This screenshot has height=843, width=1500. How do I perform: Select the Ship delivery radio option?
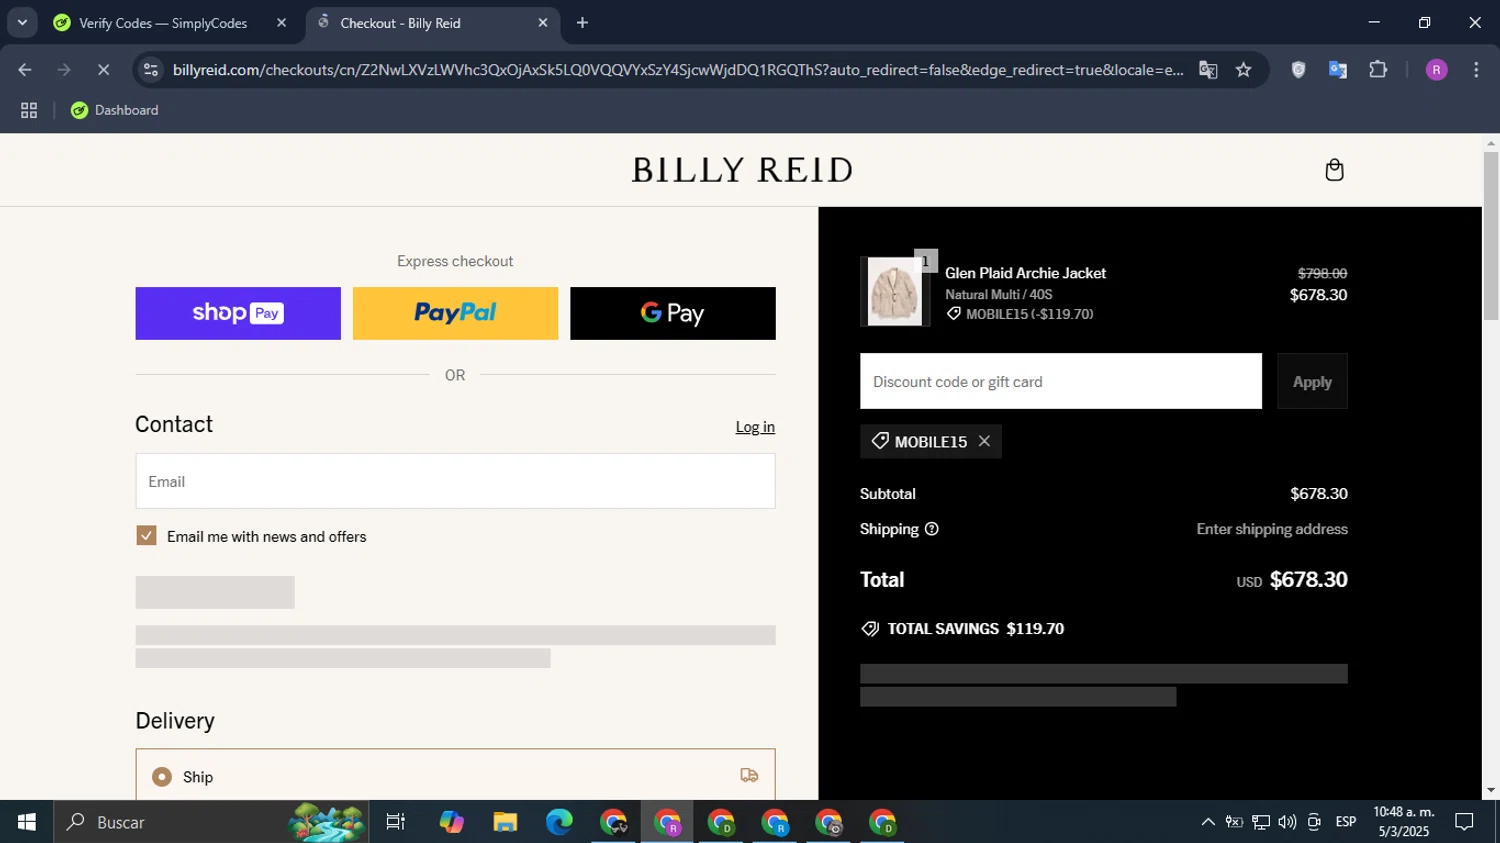[x=162, y=777]
